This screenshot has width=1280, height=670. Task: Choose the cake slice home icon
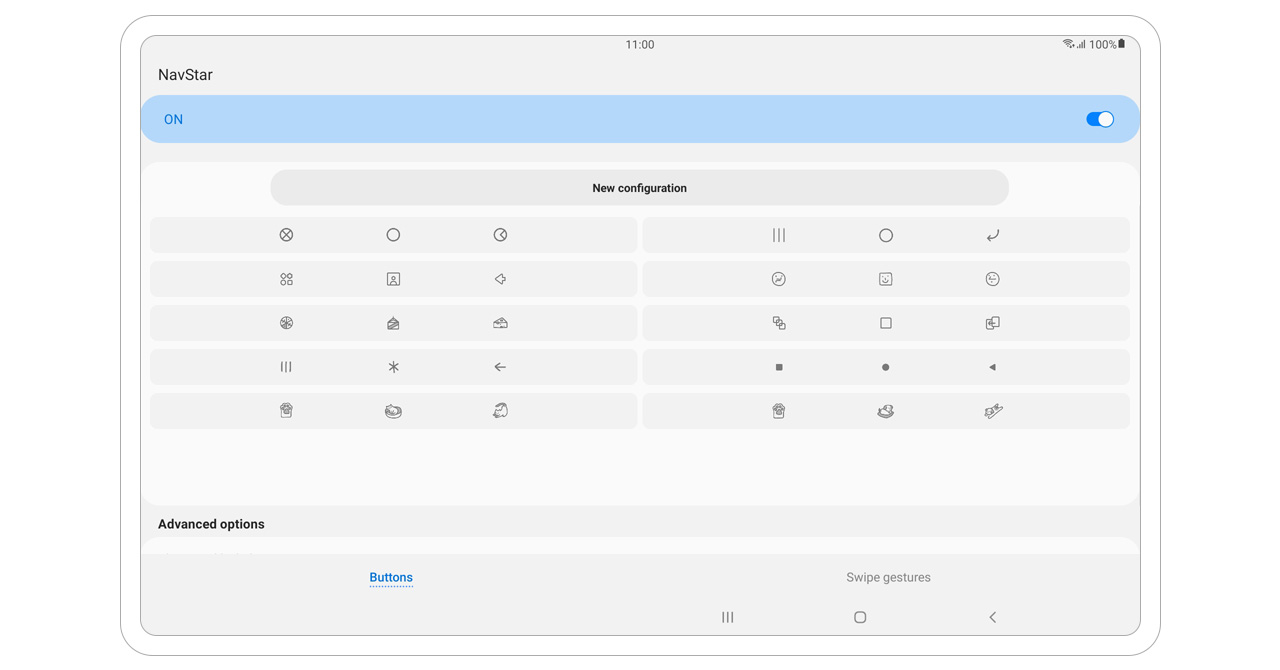(x=393, y=323)
